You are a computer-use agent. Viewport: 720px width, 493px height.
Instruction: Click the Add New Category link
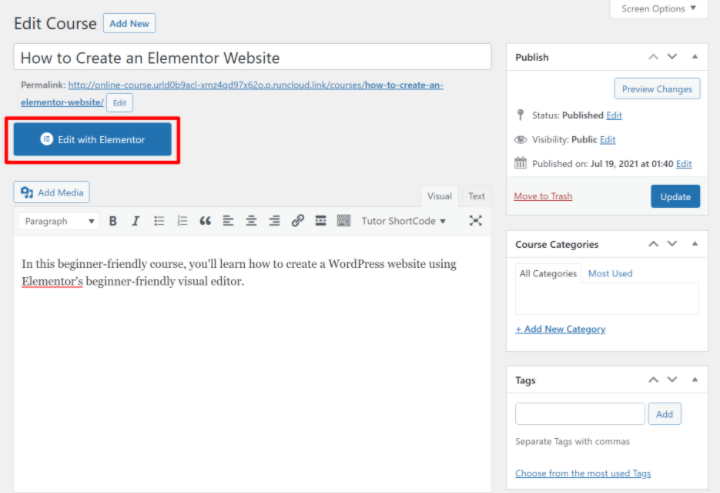tap(560, 329)
